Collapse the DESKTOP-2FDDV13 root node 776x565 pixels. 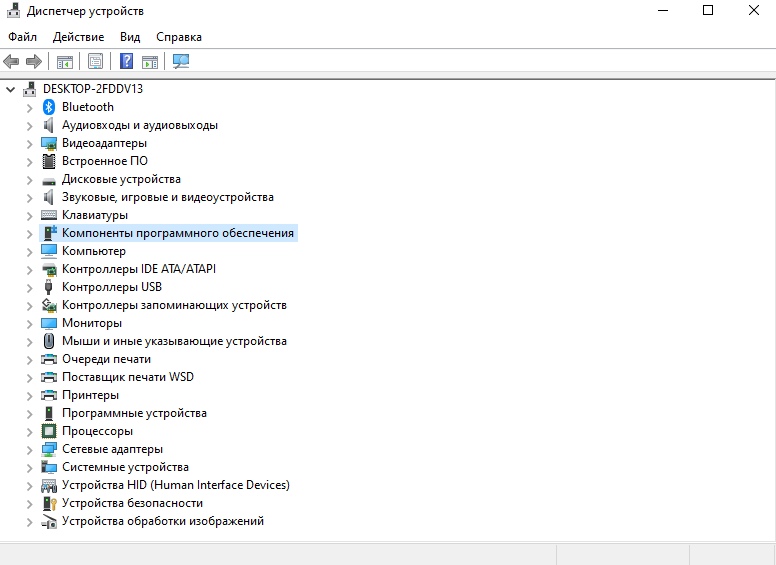10,90
